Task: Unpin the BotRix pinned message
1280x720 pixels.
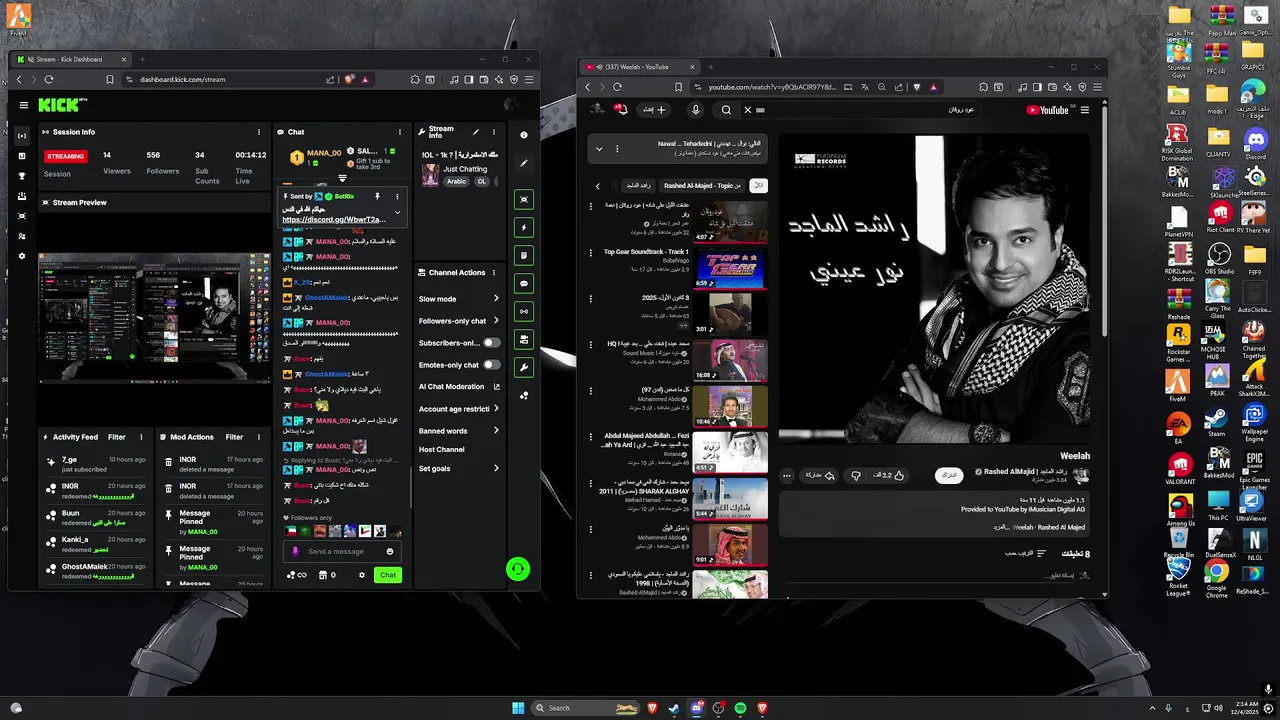Action: click(377, 196)
